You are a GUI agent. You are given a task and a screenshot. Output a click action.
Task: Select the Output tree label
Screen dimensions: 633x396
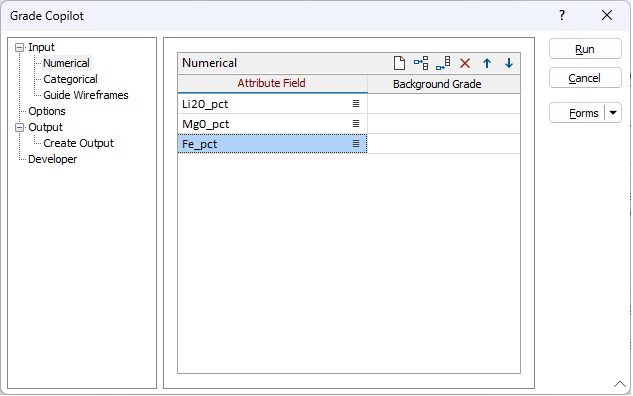click(x=45, y=127)
